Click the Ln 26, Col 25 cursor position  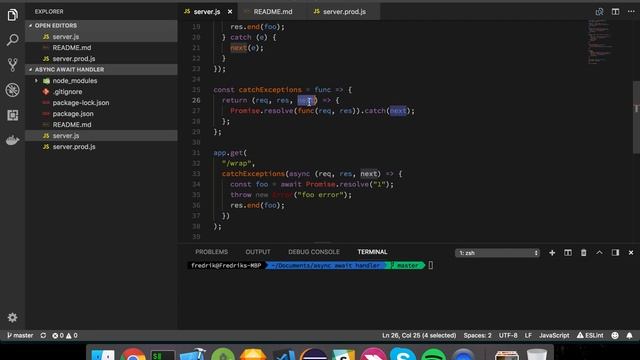click(x=419, y=336)
